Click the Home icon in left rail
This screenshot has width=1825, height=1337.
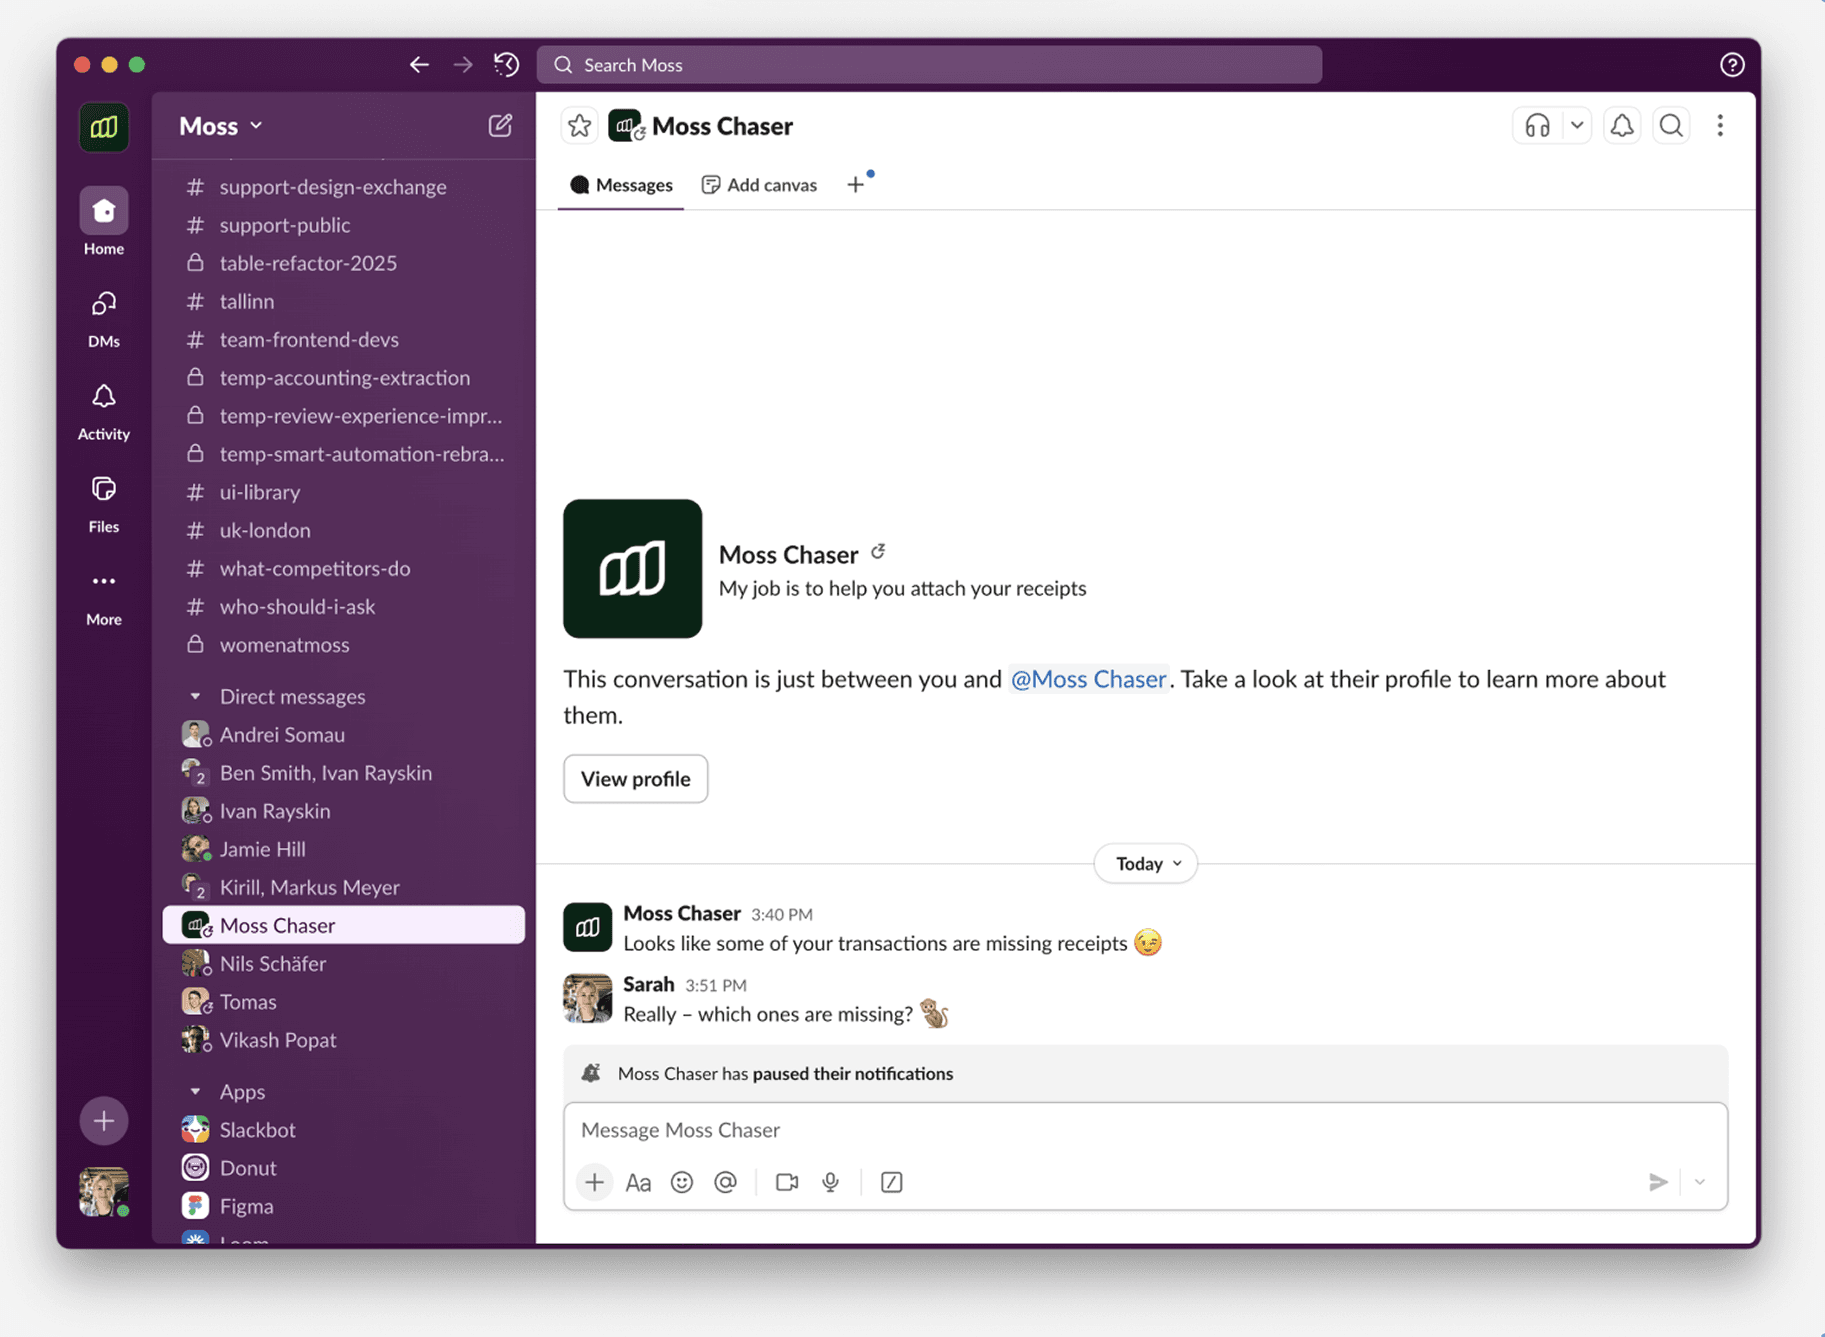[103, 211]
